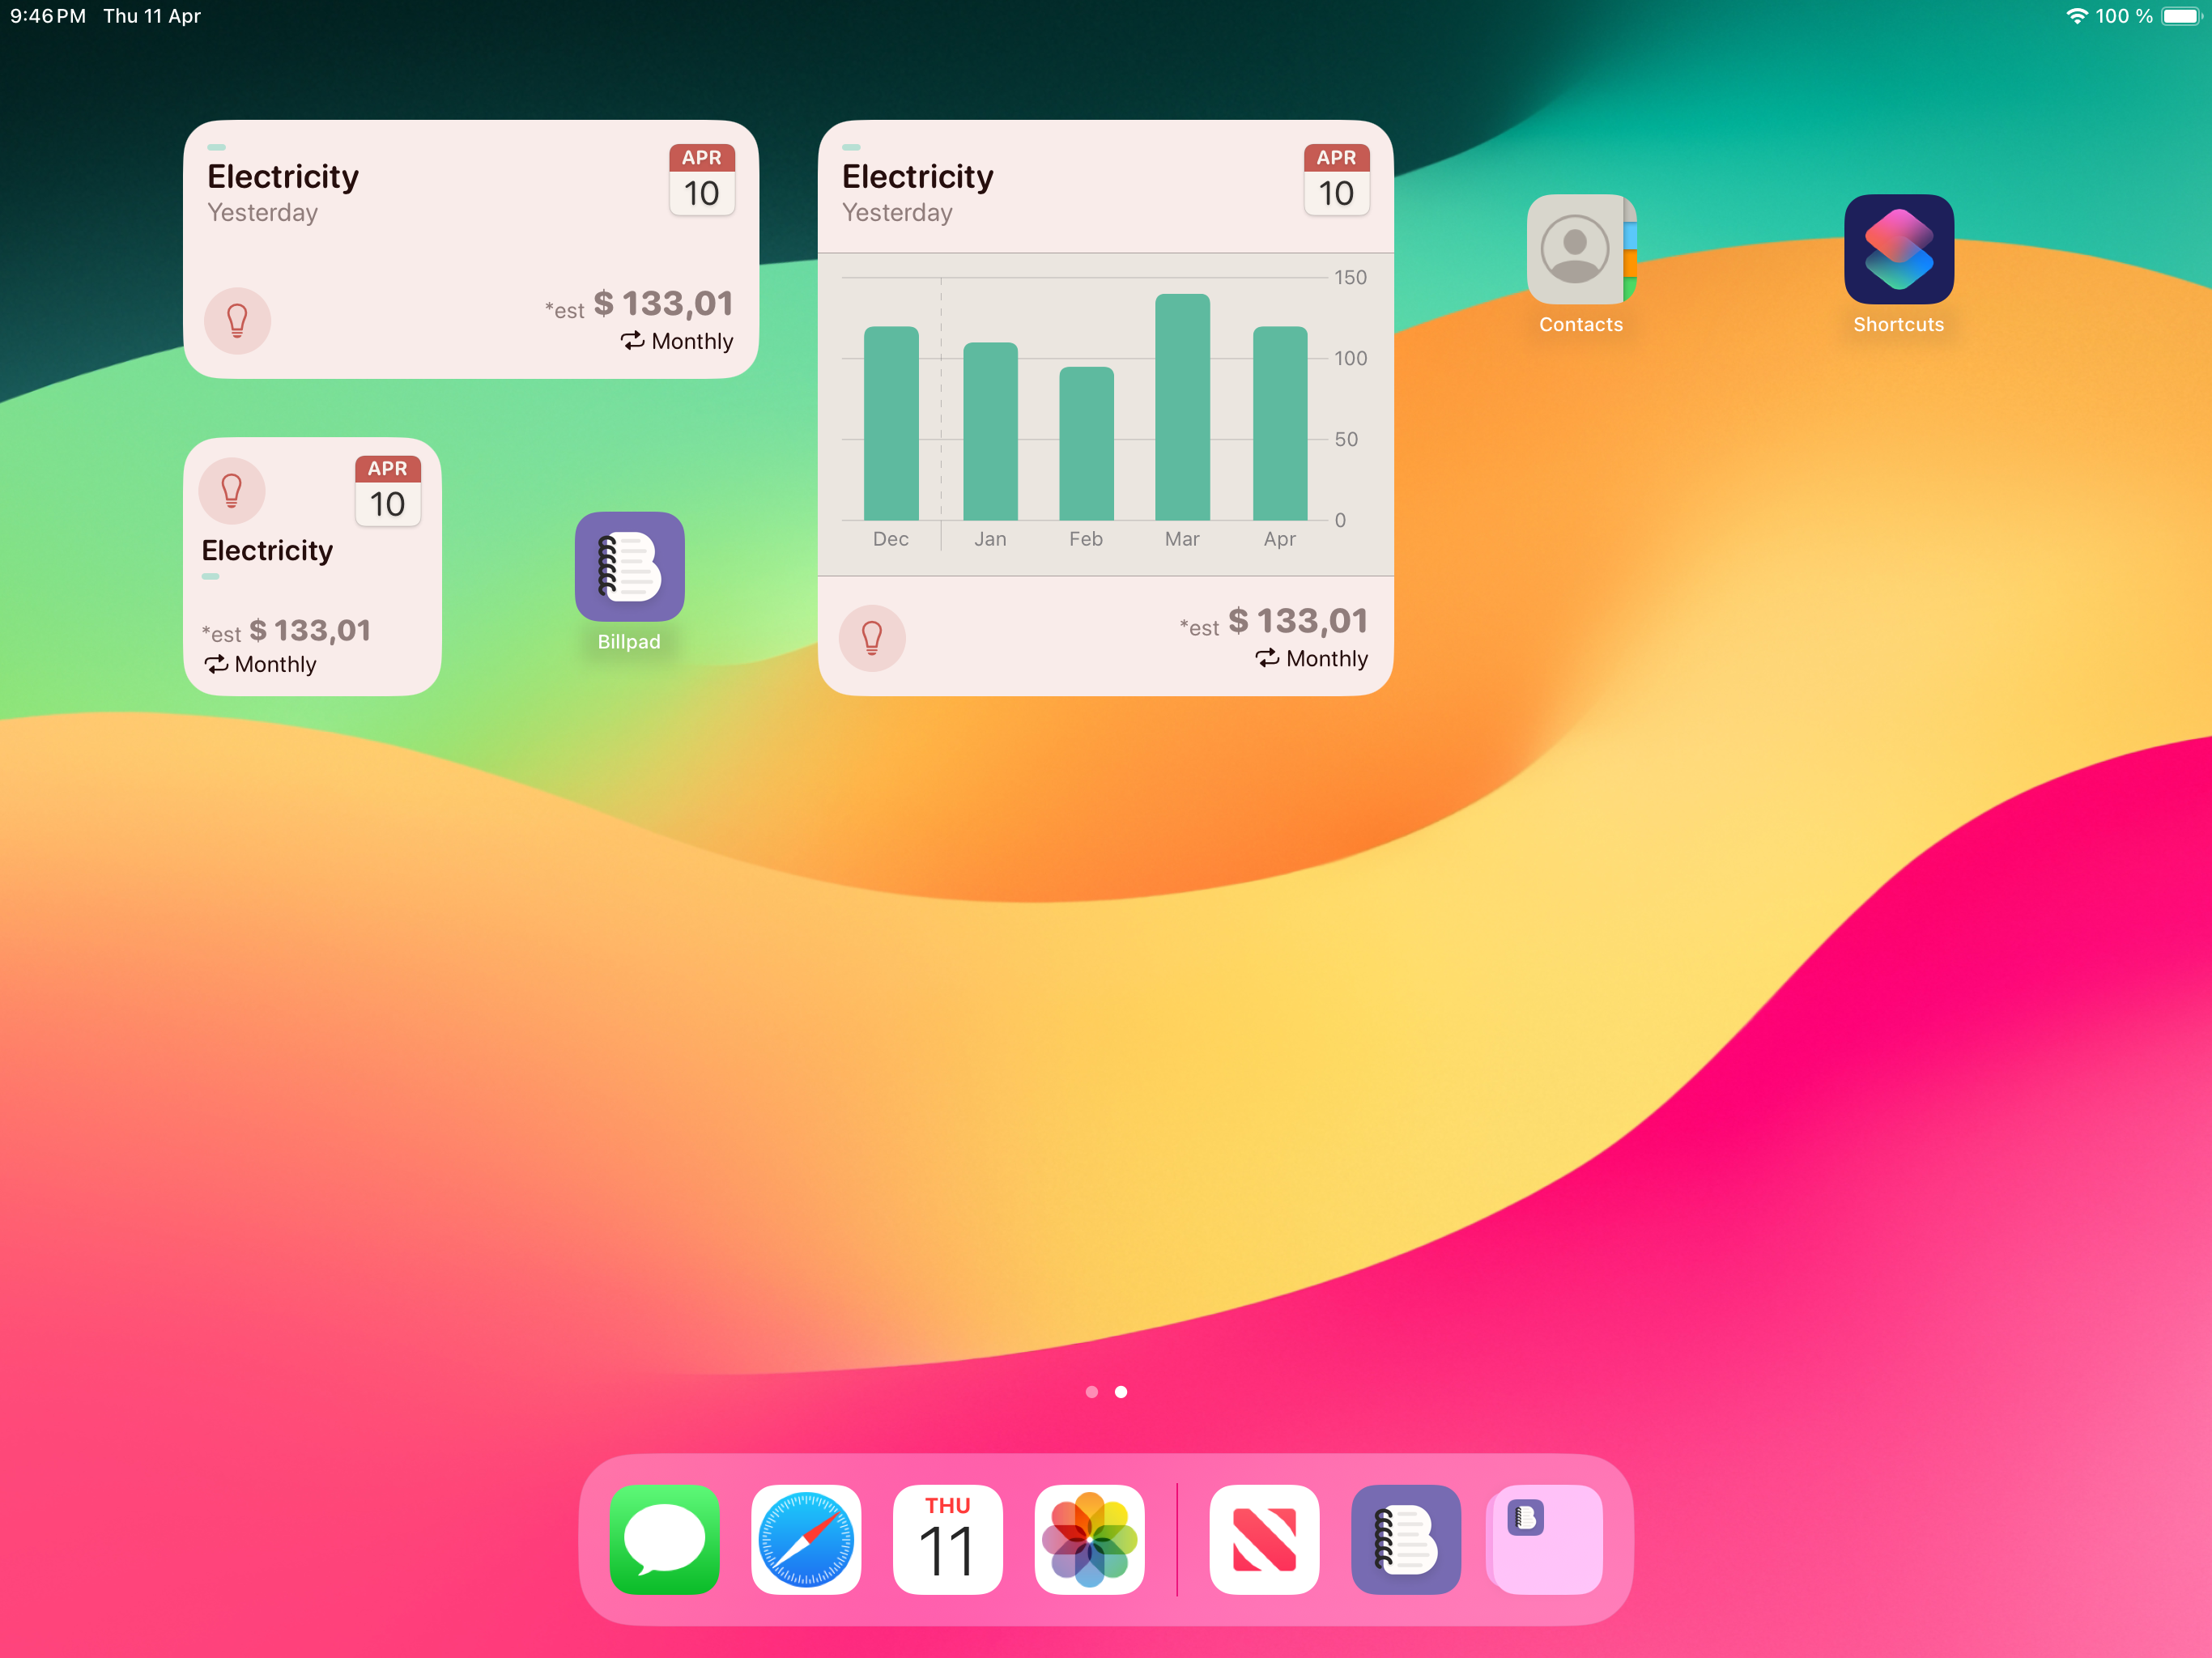Open the Billpad app on home screen

629,566
